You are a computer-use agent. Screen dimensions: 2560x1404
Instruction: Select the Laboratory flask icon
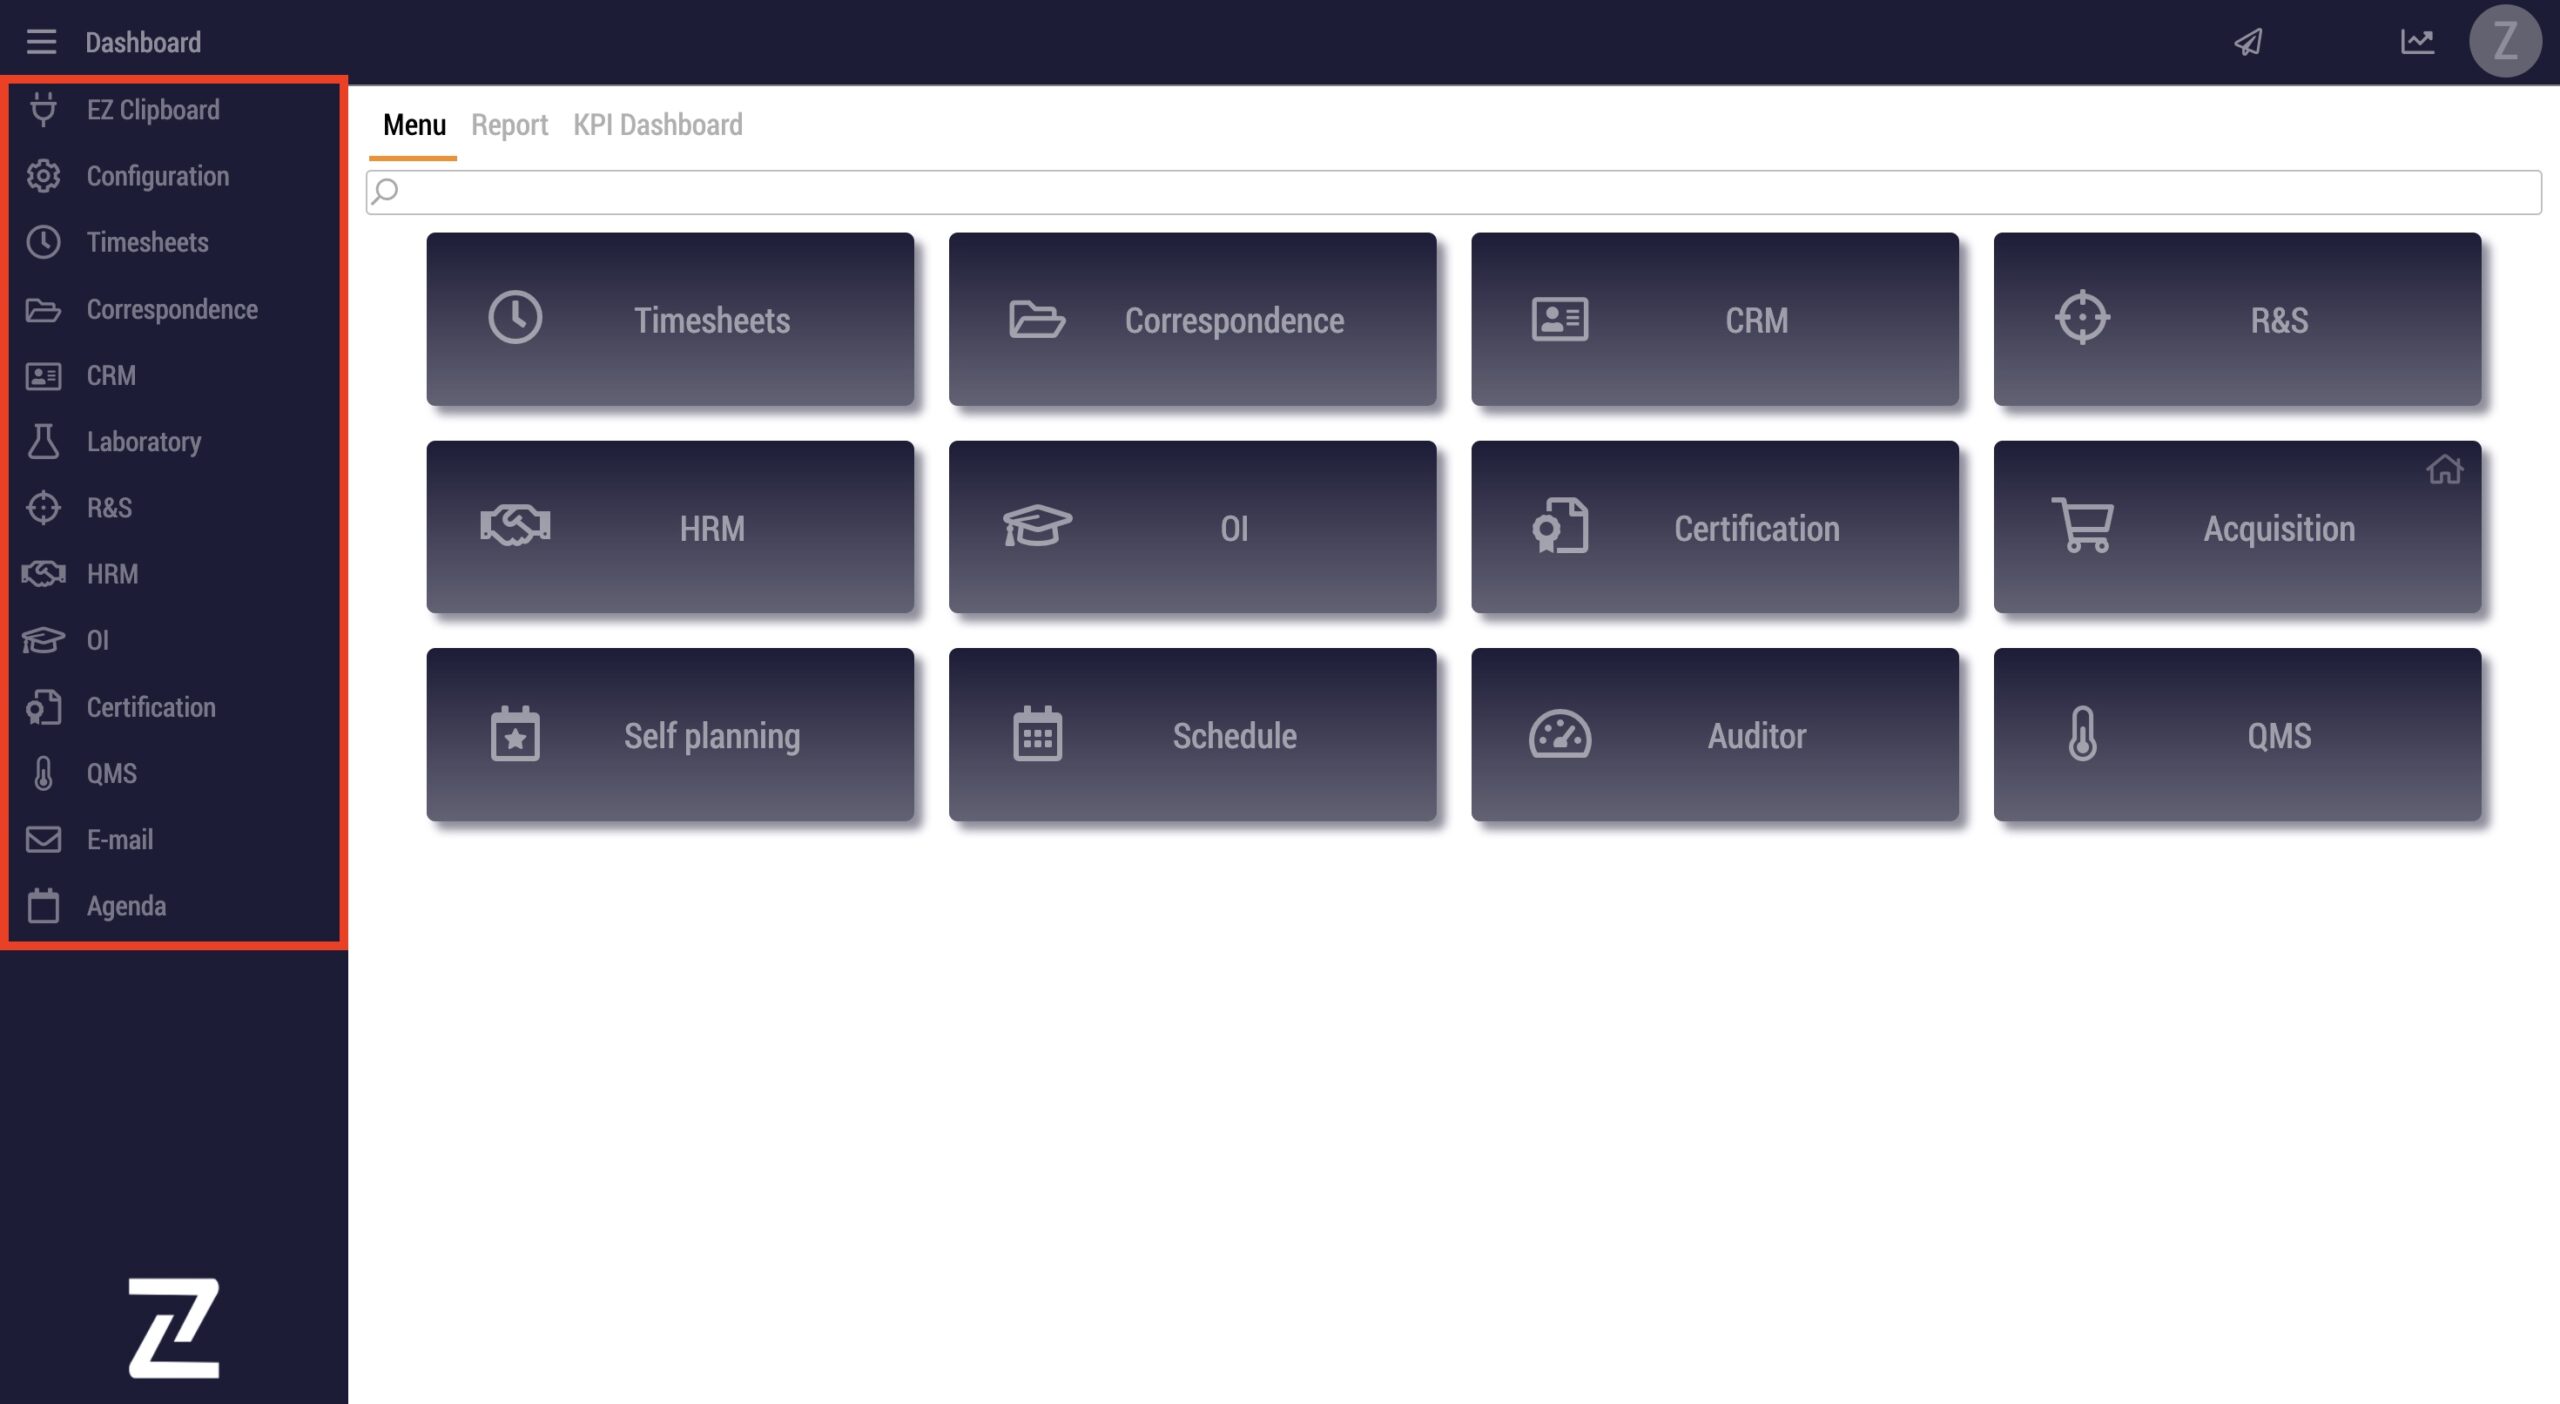[43, 441]
